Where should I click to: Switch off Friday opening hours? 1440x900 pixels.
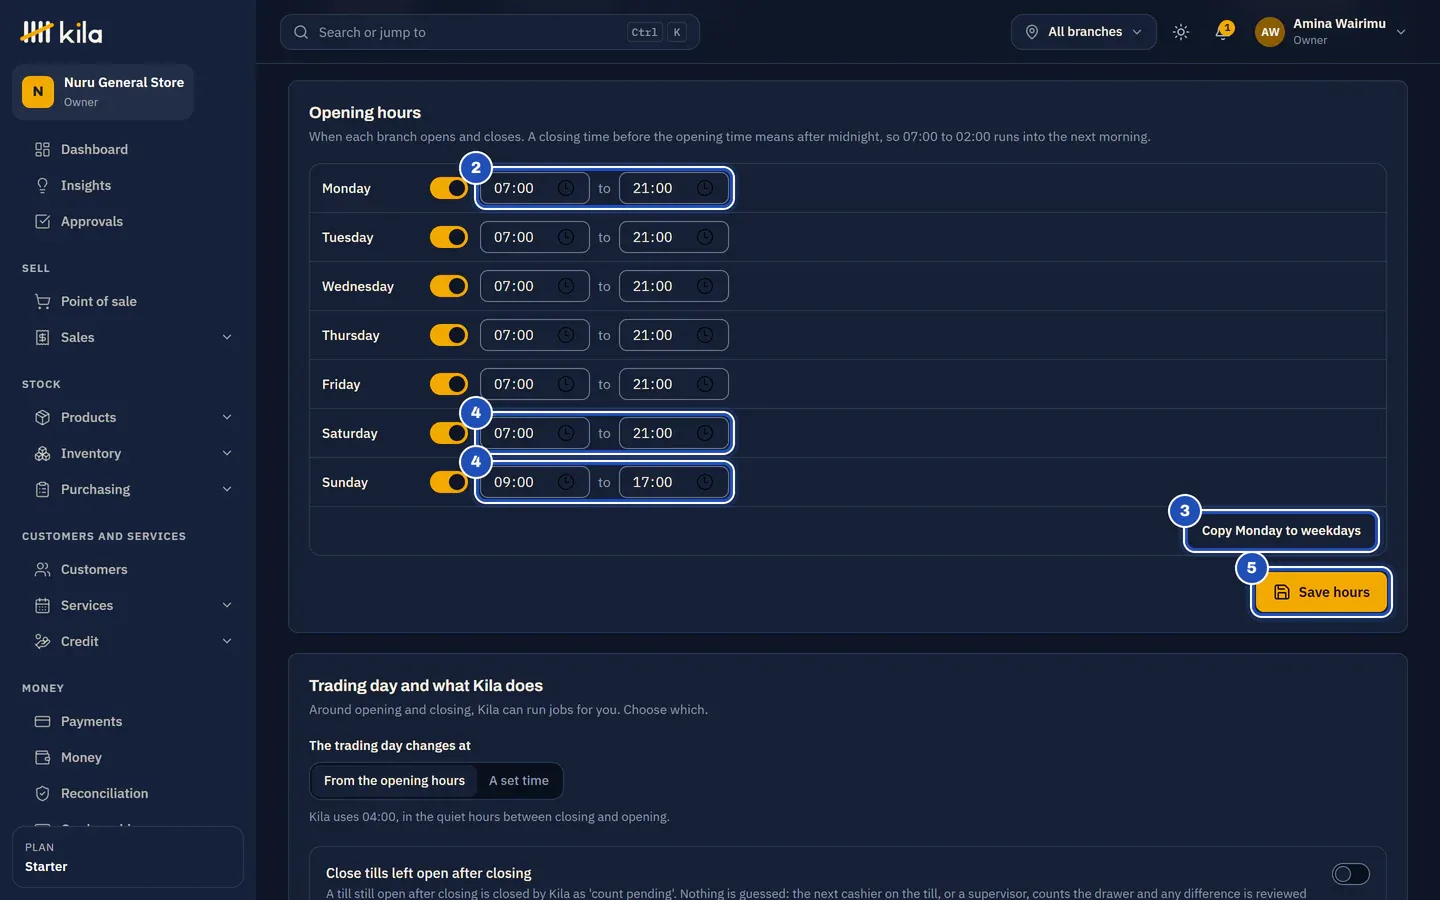click(449, 384)
